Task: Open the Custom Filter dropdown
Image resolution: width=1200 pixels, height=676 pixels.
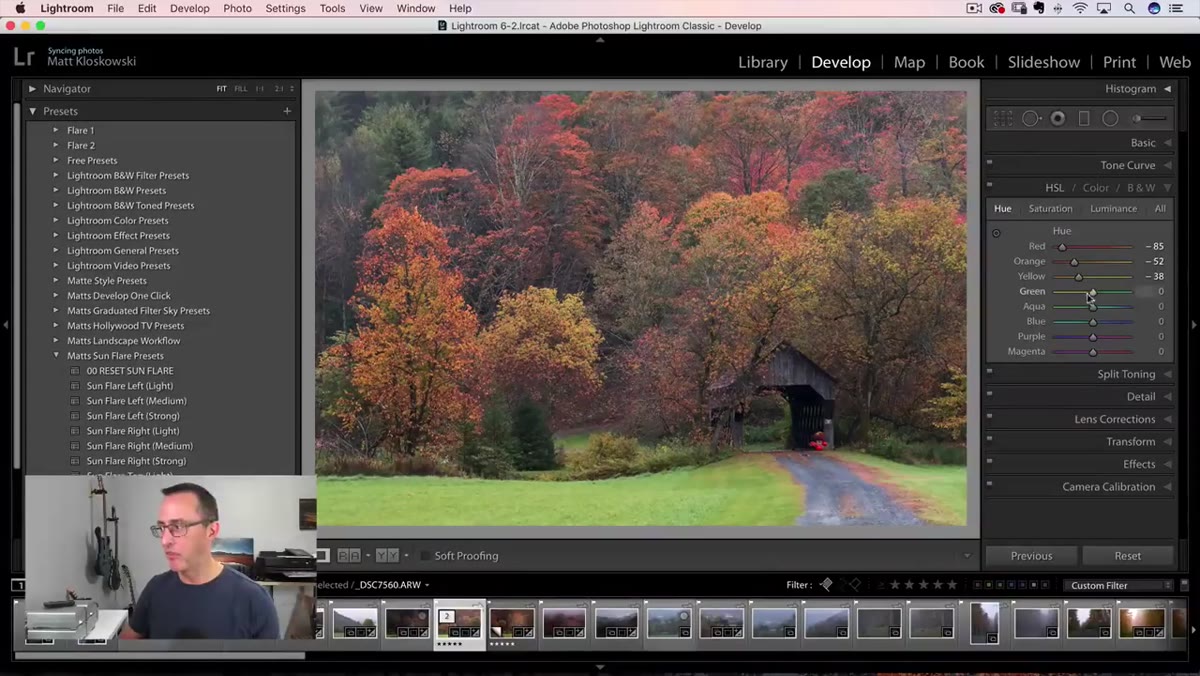Action: [x=1121, y=585]
